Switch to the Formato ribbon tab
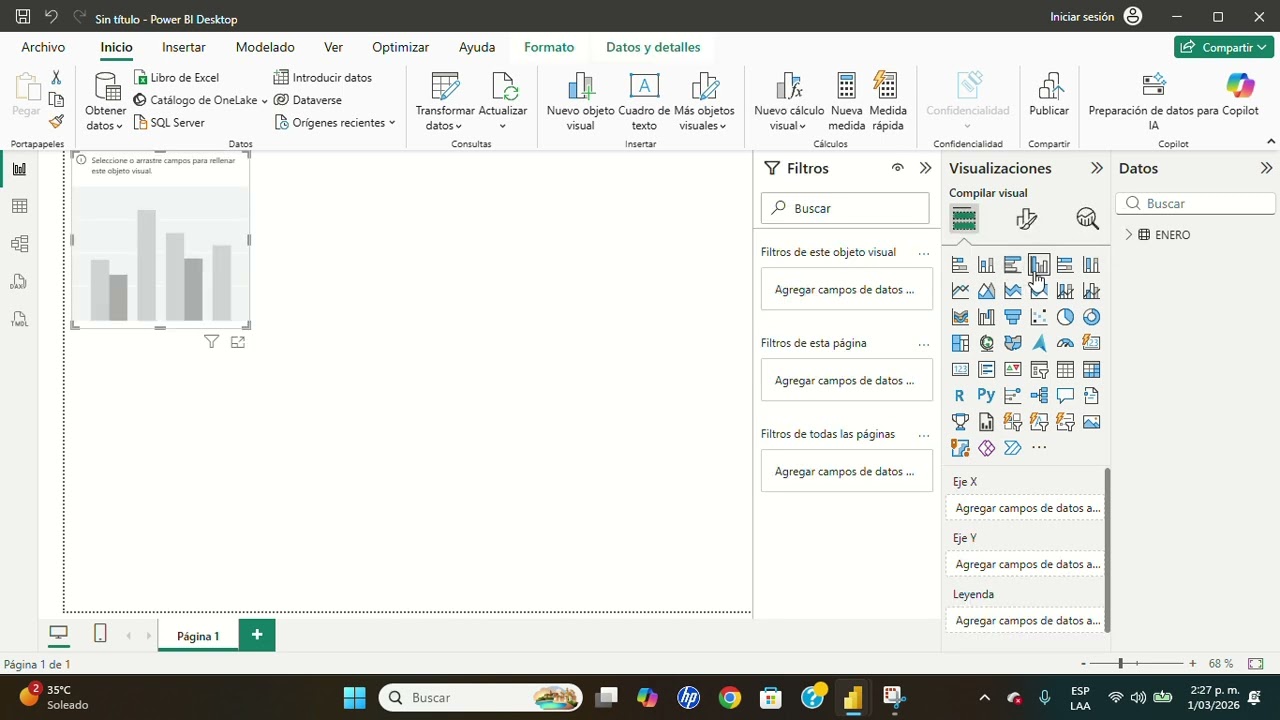Viewport: 1280px width, 720px height. (549, 47)
